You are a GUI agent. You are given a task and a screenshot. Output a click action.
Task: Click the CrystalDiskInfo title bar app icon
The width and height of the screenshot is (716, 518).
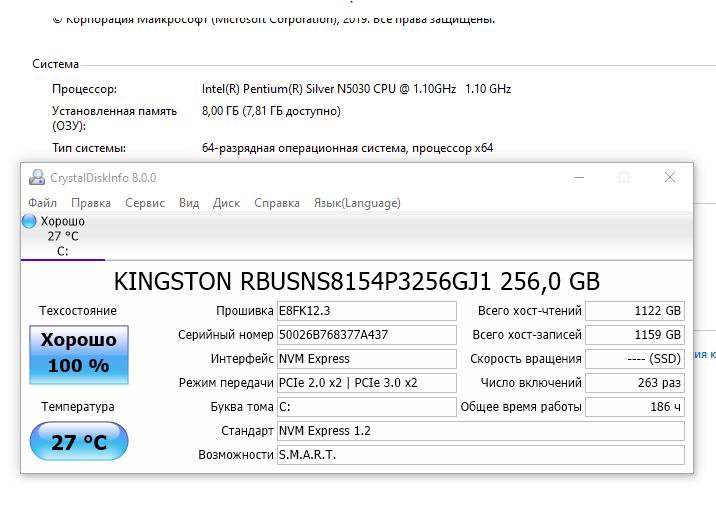36,178
